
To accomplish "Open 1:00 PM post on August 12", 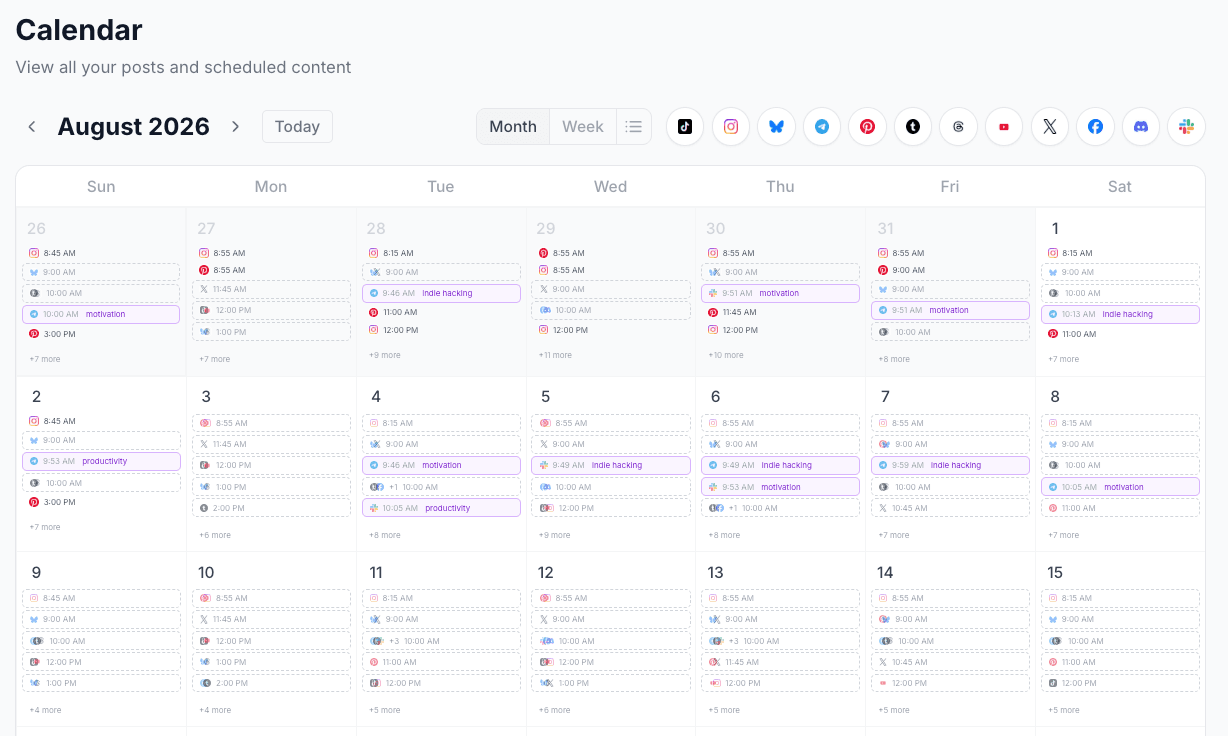I will coord(611,683).
